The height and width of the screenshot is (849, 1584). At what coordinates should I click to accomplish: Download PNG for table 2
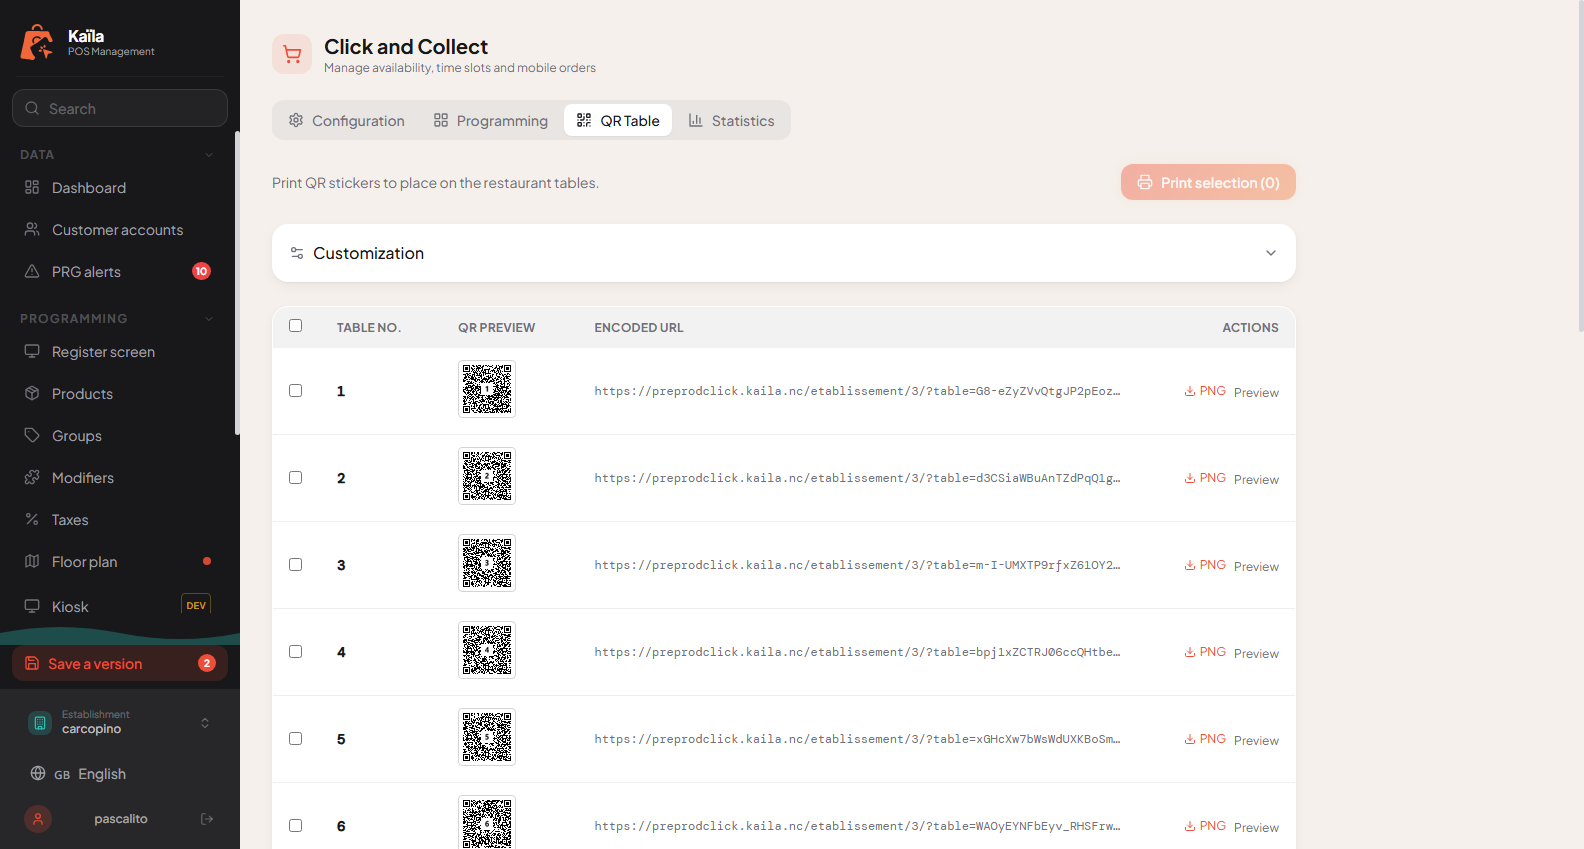click(1205, 478)
